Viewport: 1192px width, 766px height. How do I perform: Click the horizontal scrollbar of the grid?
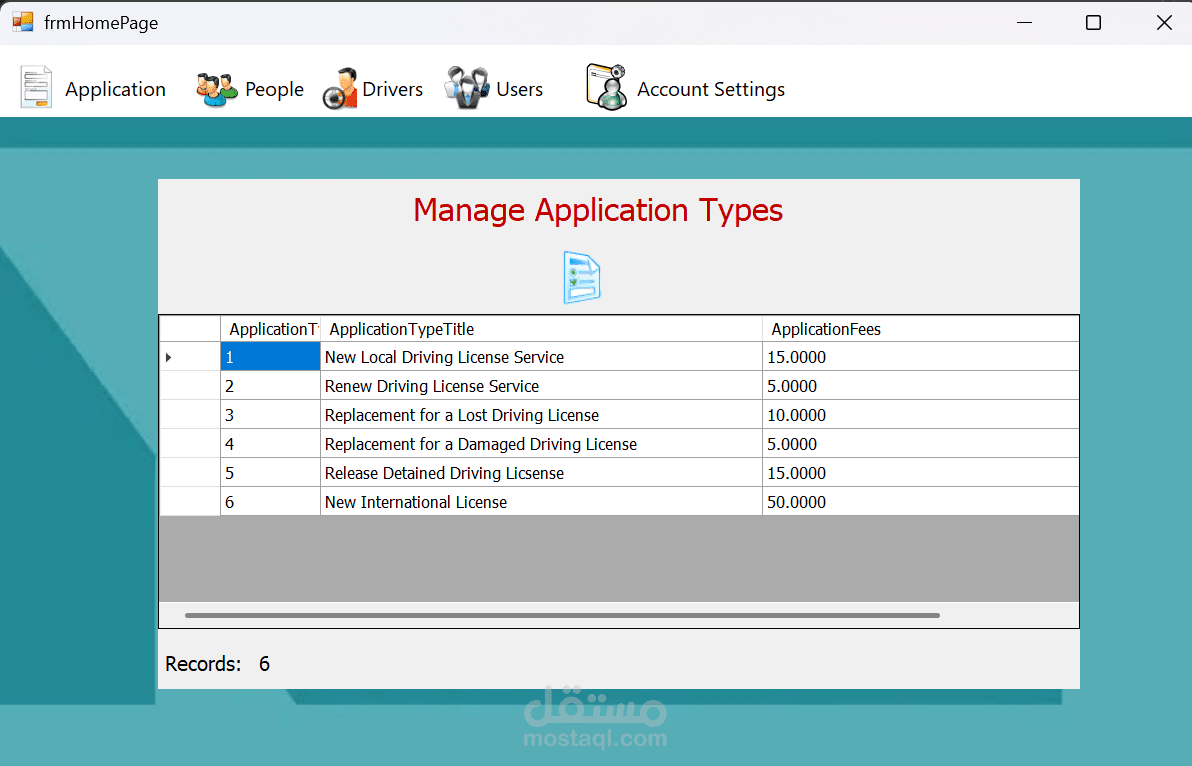pos(562,615)
